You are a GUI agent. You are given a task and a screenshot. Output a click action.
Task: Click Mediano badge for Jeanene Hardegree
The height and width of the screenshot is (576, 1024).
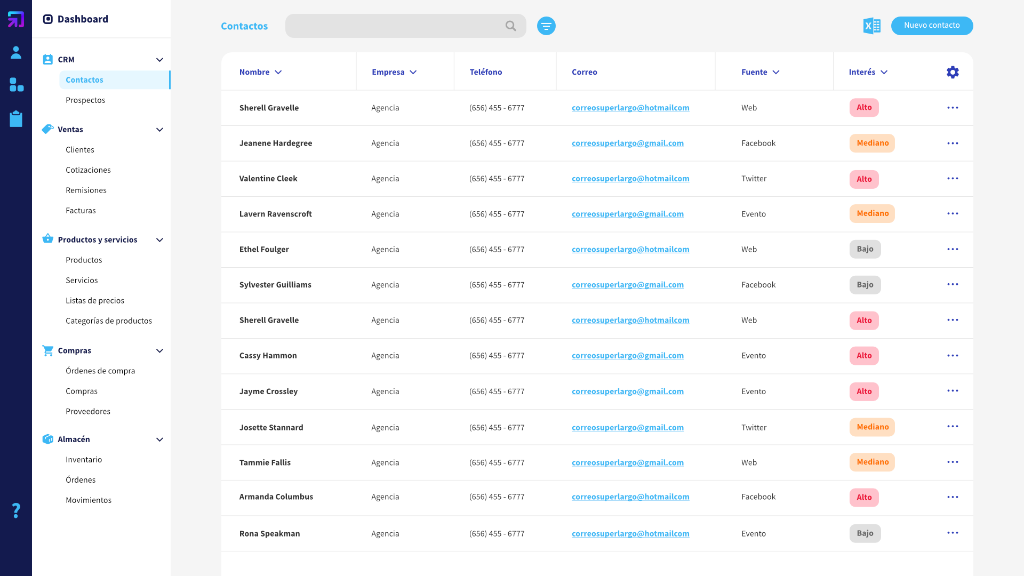point(872,143)
